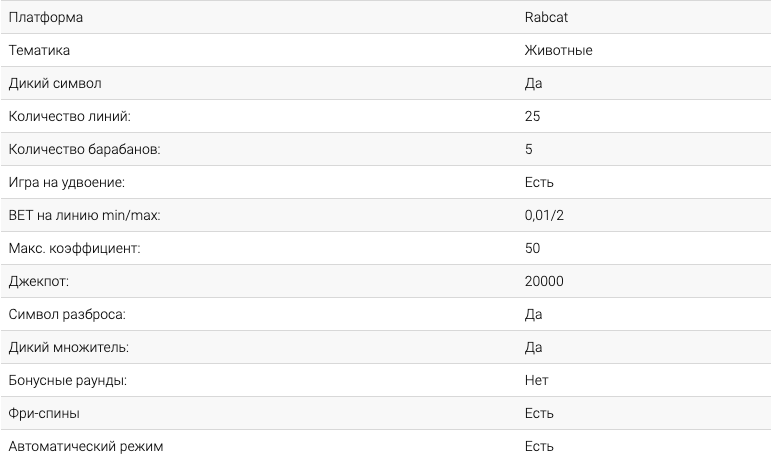The image size is (773, 465).
Task: Select the "Rabcat" platform value
Action: [546, 17]
